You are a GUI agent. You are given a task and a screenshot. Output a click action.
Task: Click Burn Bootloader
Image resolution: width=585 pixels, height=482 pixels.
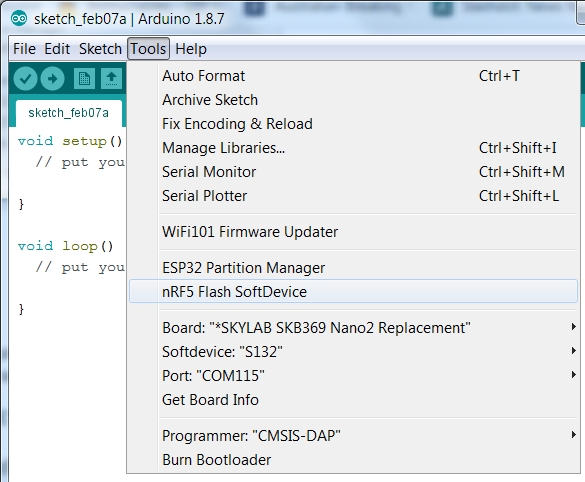353,460
